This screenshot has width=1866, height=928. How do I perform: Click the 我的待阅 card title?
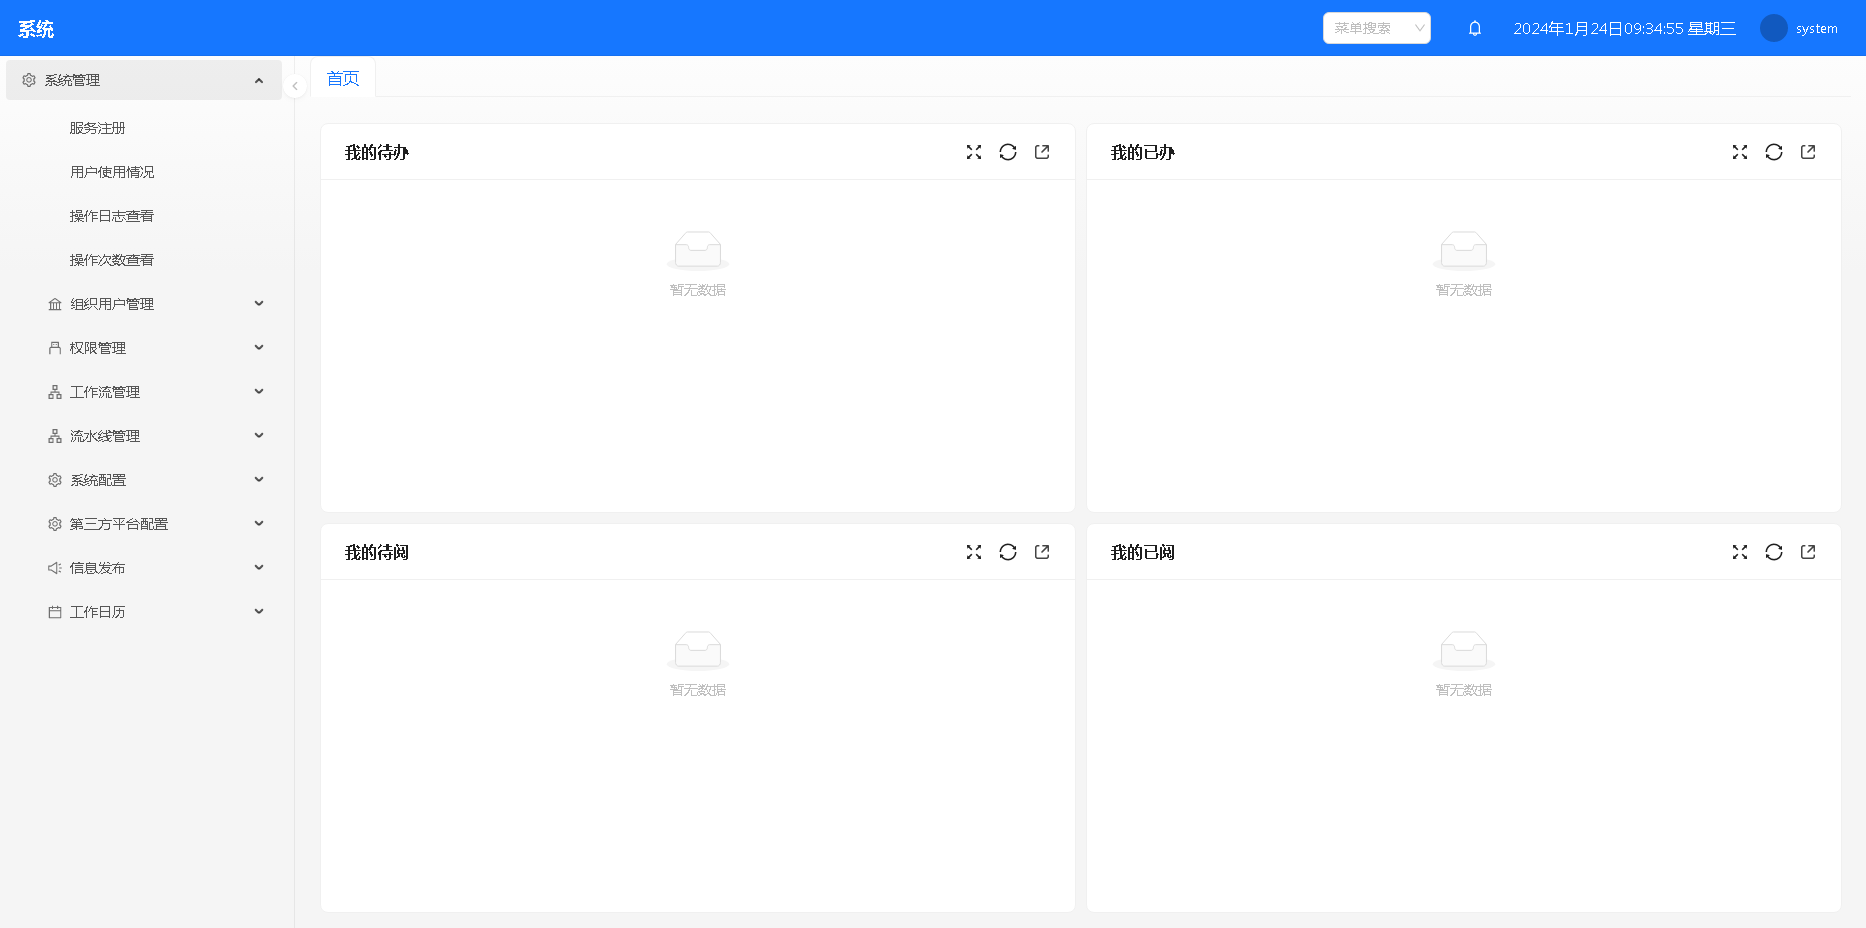(x=377, y=552)
